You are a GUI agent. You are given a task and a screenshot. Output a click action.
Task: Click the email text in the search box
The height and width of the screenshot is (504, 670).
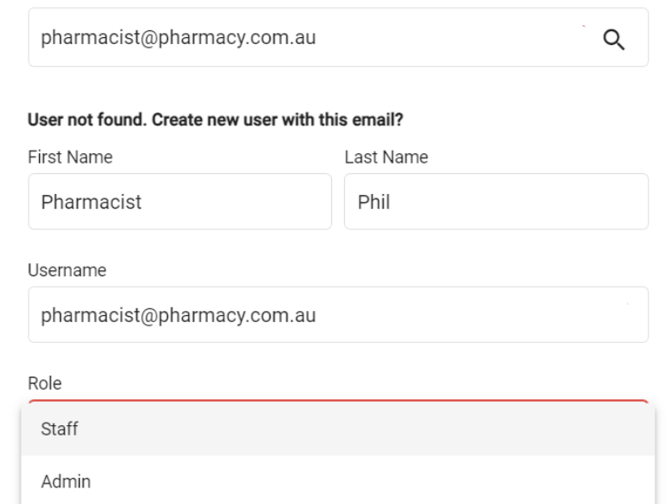tap(178, 38)
